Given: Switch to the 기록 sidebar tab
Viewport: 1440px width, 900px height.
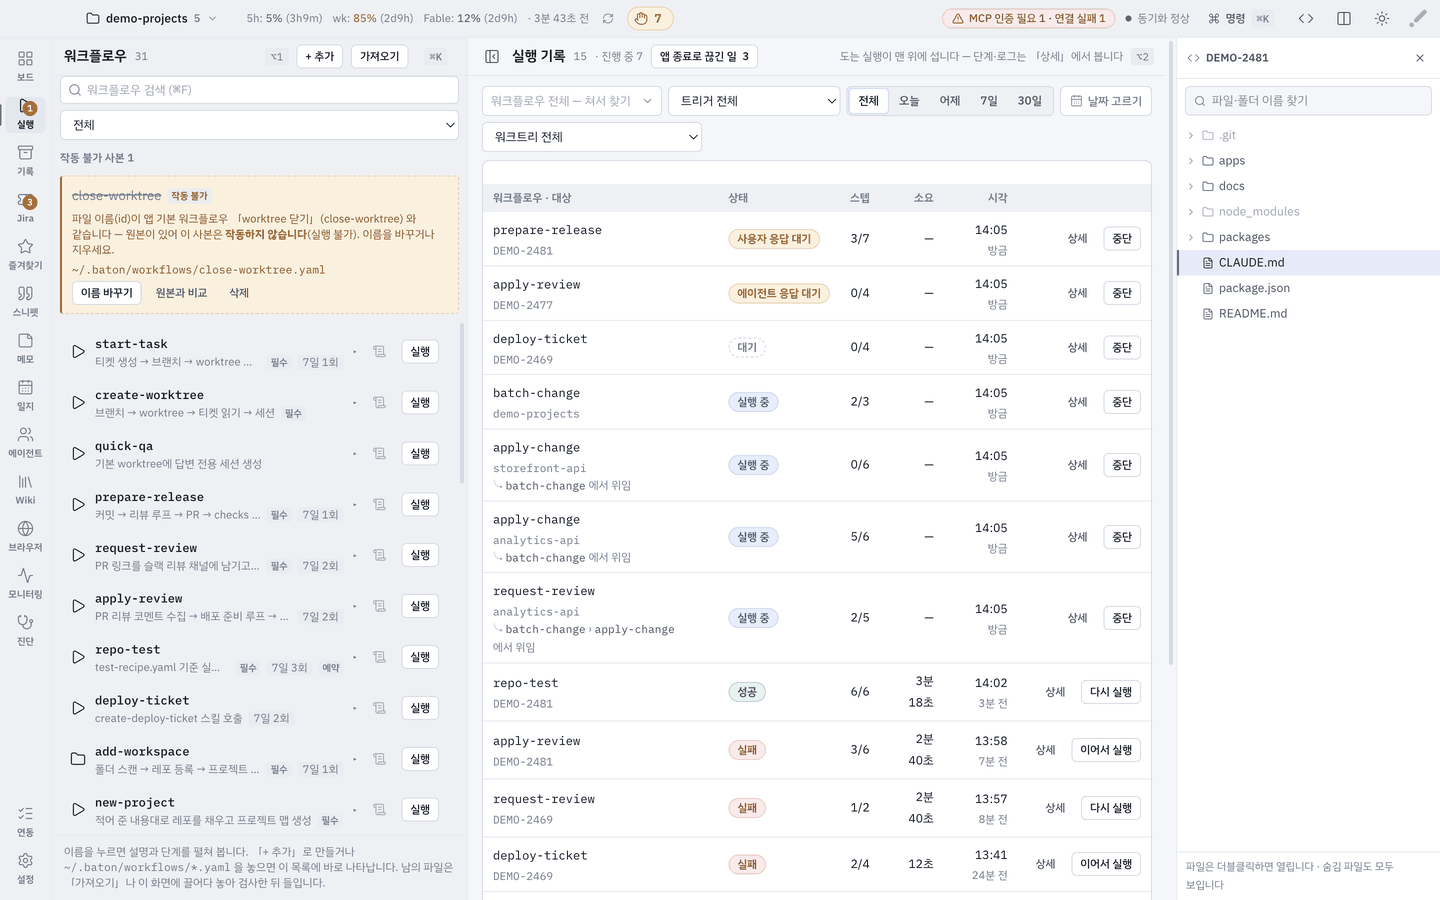Looking at the screenshot, I should click(25, 160).
